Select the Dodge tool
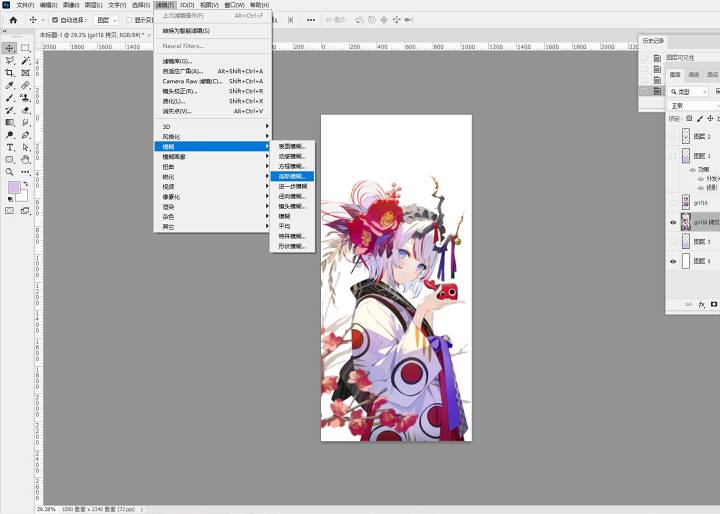 [x=9, y=135]
